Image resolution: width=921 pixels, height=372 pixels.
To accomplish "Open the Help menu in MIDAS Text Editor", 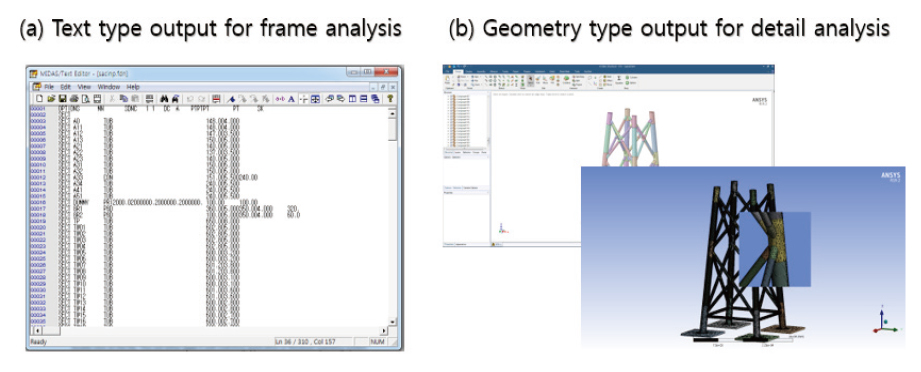I will pos(133,87).
